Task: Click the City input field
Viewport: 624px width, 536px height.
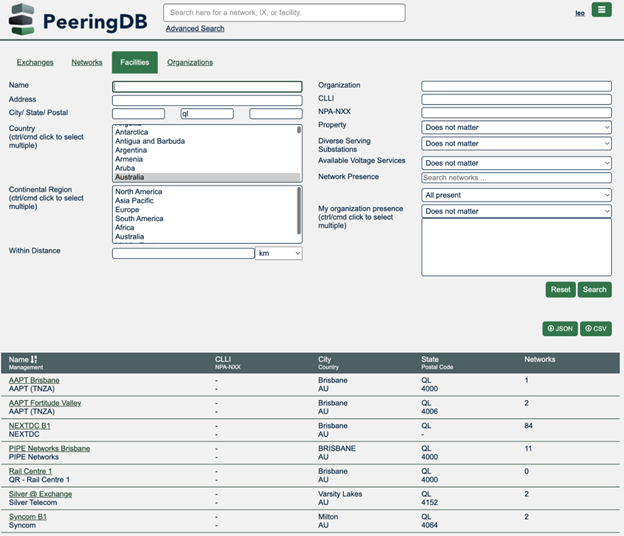Action: pos(138,114)
